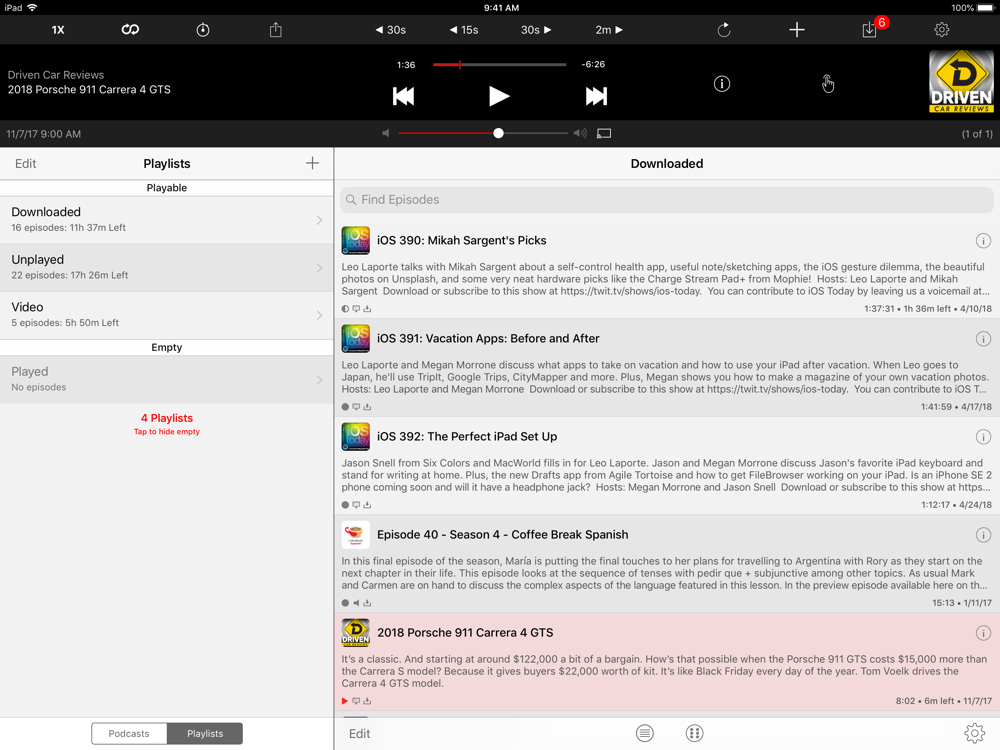Screen dimensions: 1000x750
Task: Select 2018 Porsche 911 Carrera 4 GTS row
Action: click(666, 663)
